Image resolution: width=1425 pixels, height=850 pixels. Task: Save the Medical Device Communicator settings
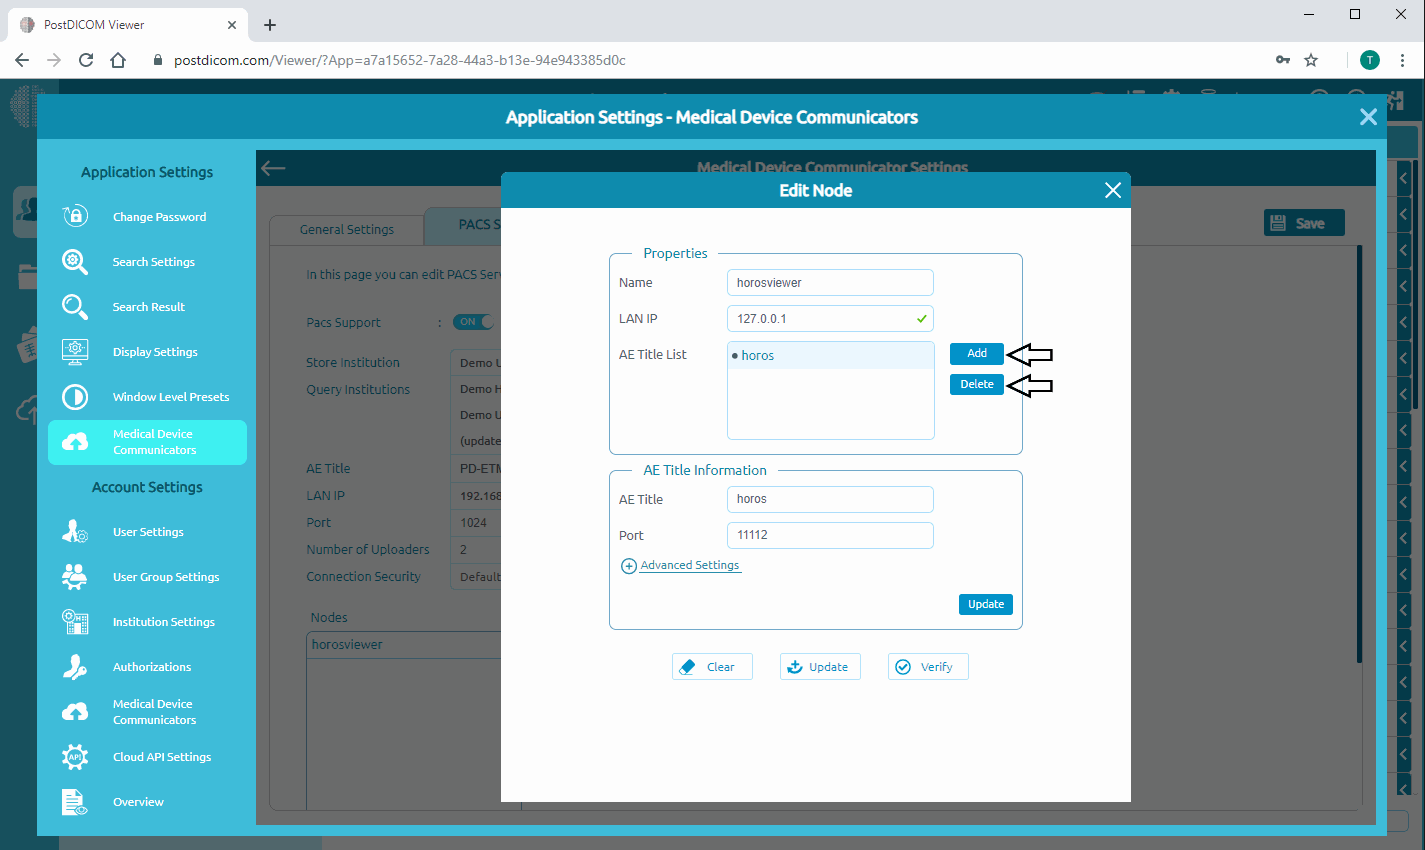click(1304, 223)
